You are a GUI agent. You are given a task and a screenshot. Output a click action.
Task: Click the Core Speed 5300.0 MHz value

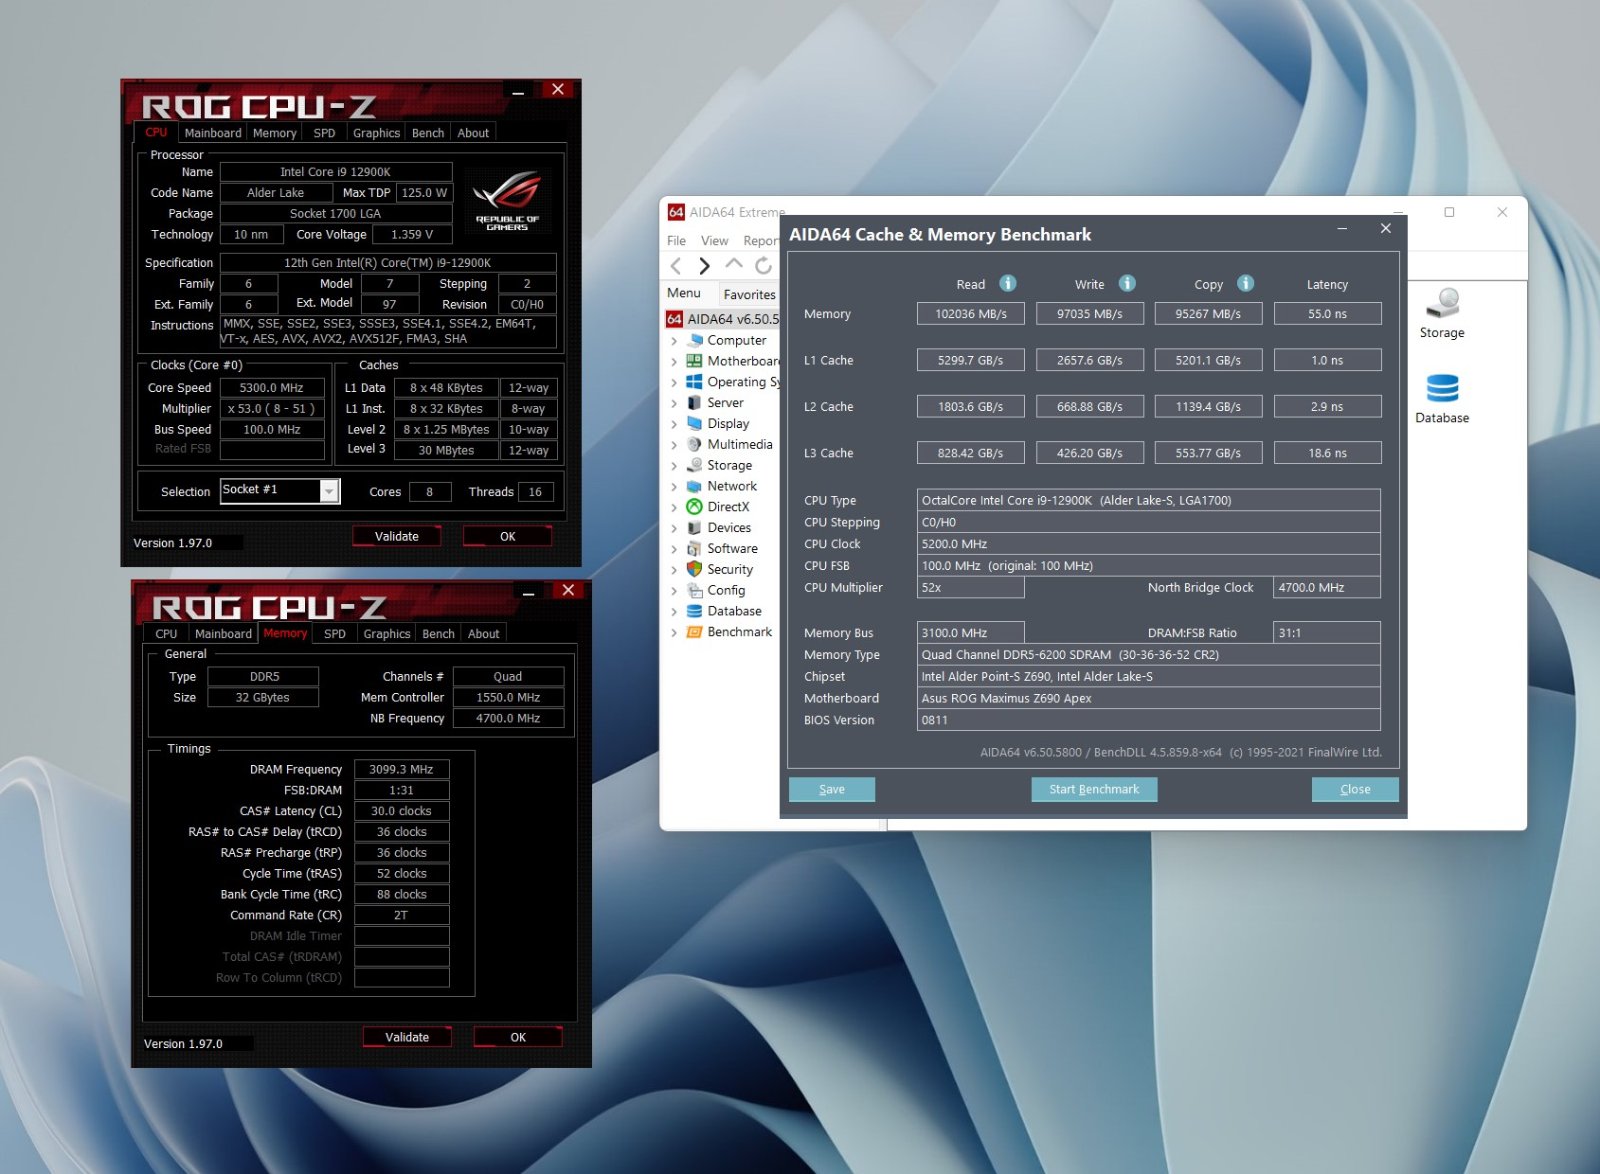tap(272, 388)
